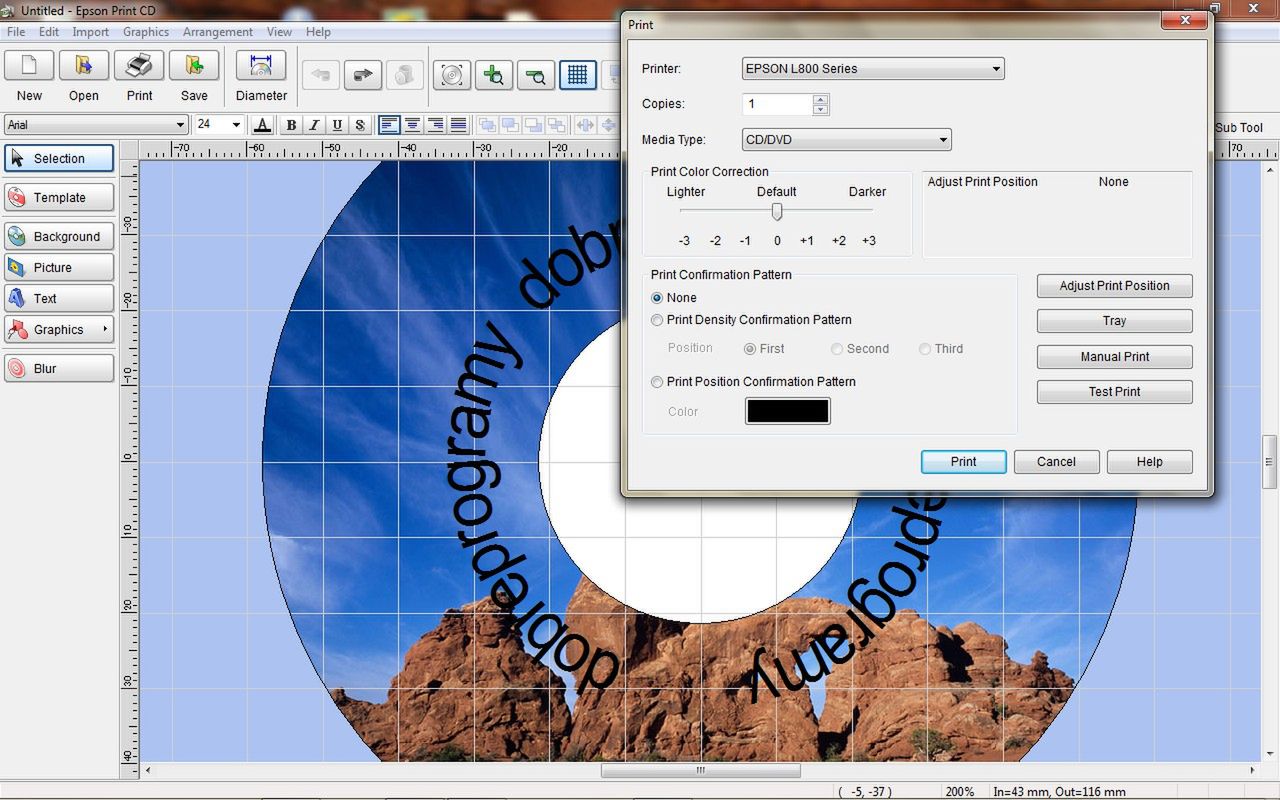Click the zoom out magnifier icon
The height and width of the screenshot is (800, 1280).
(x=536, y=75)
